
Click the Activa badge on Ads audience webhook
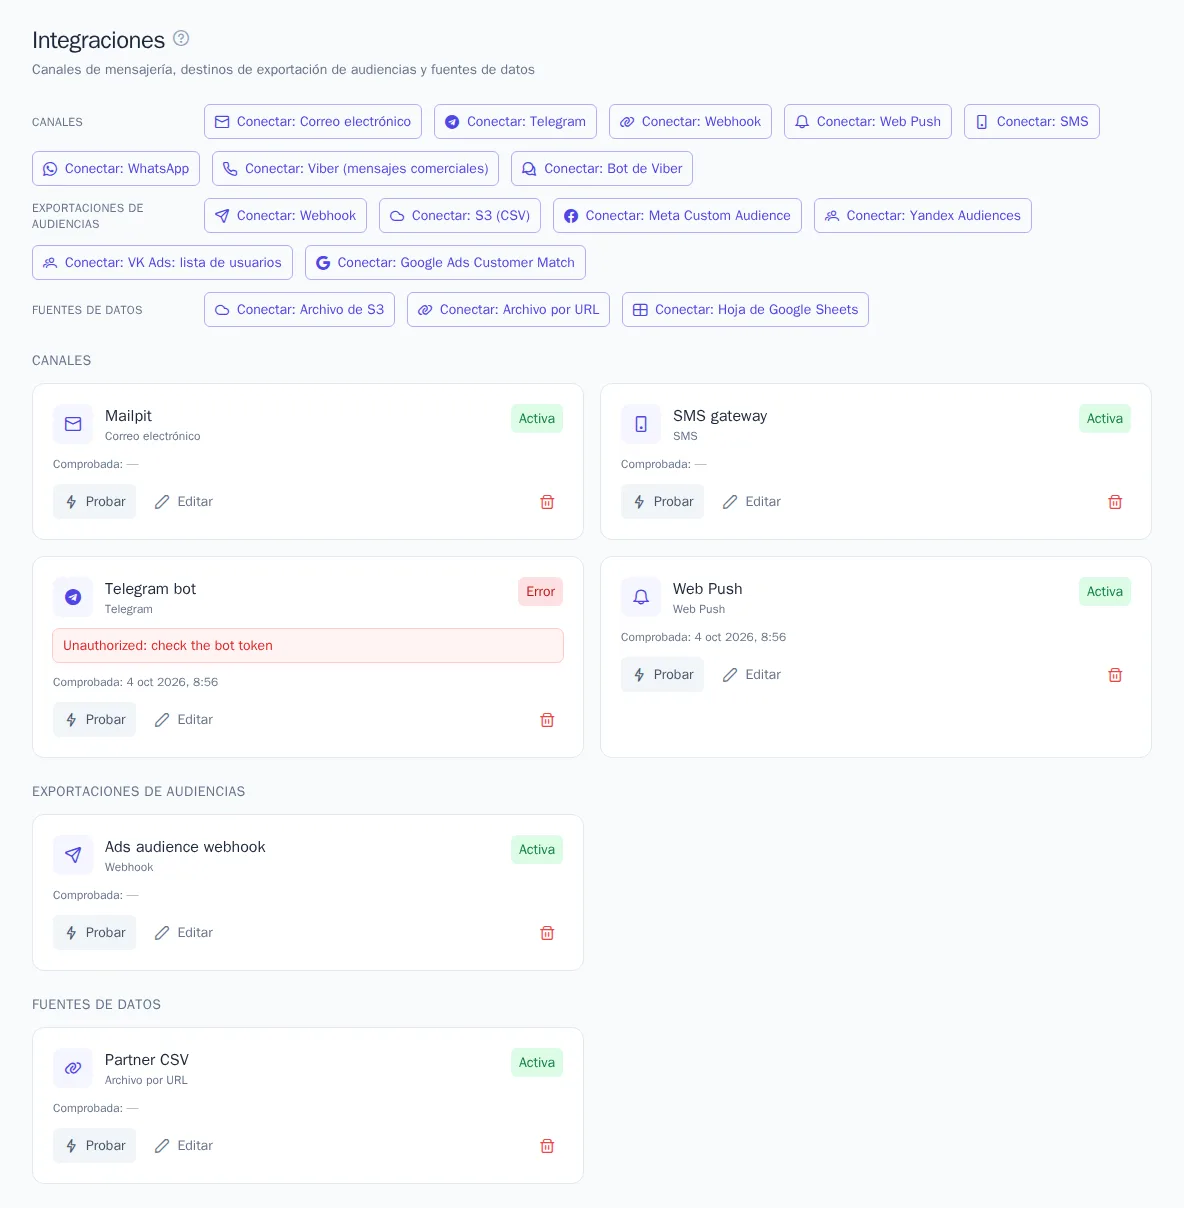point(537,850)
